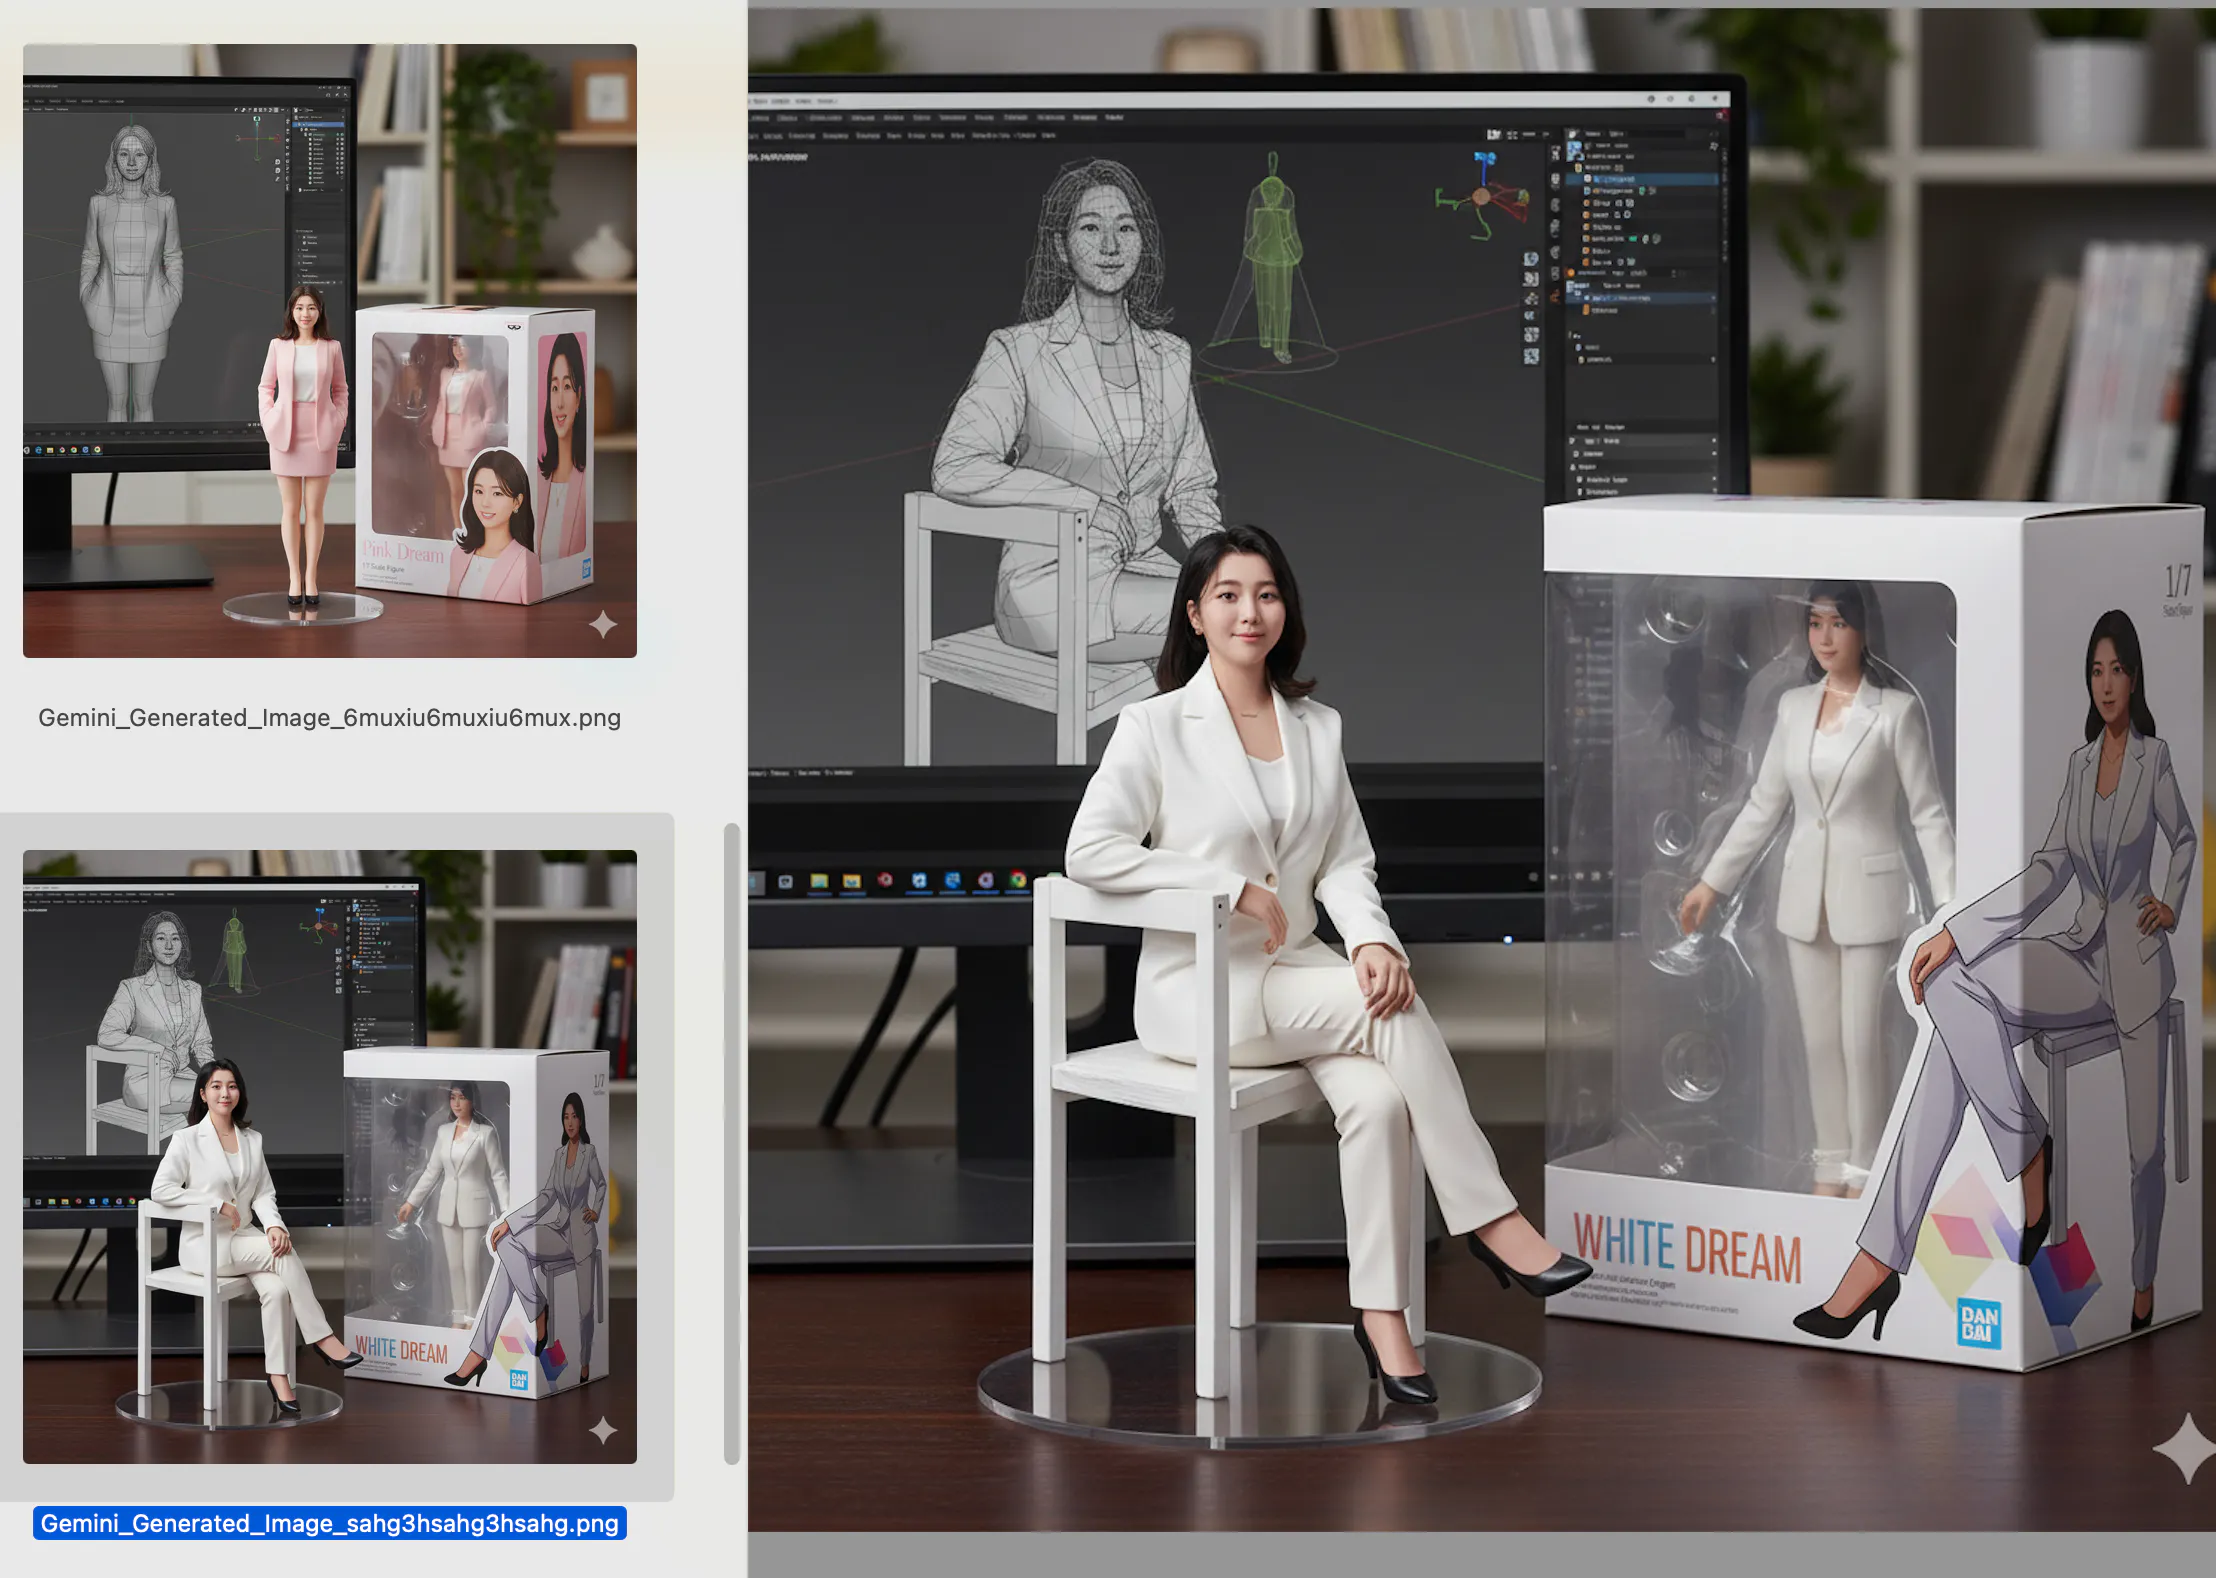Click purple circular taskbar icon beside Chrome in preview
Image resolution: width=2216 pixels, height=1578 pixels.
pyautogui.click(x=986, y=880)
